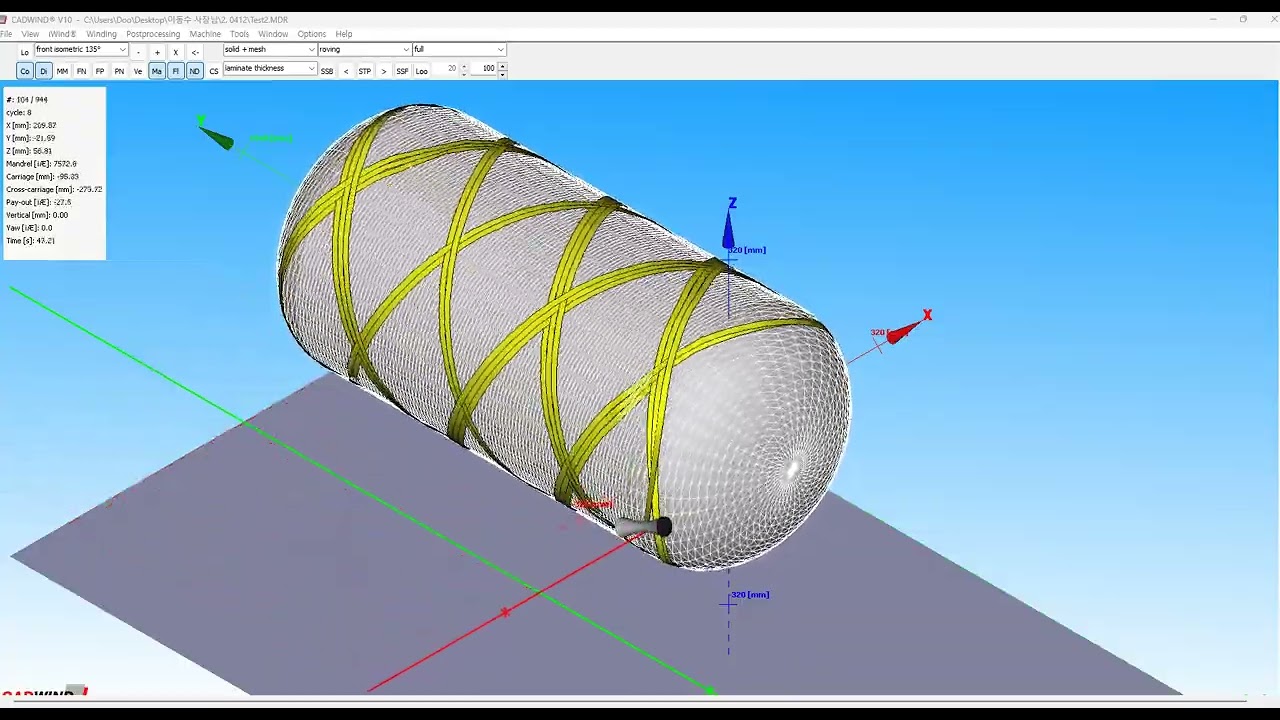Click the SSF simulation button
This screenshot has width=1280, height=720.
(403, 71)
